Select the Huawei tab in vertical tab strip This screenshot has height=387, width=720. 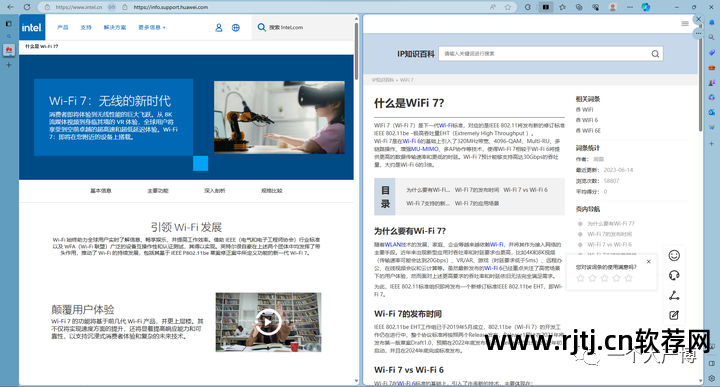(x=9, y=50)
